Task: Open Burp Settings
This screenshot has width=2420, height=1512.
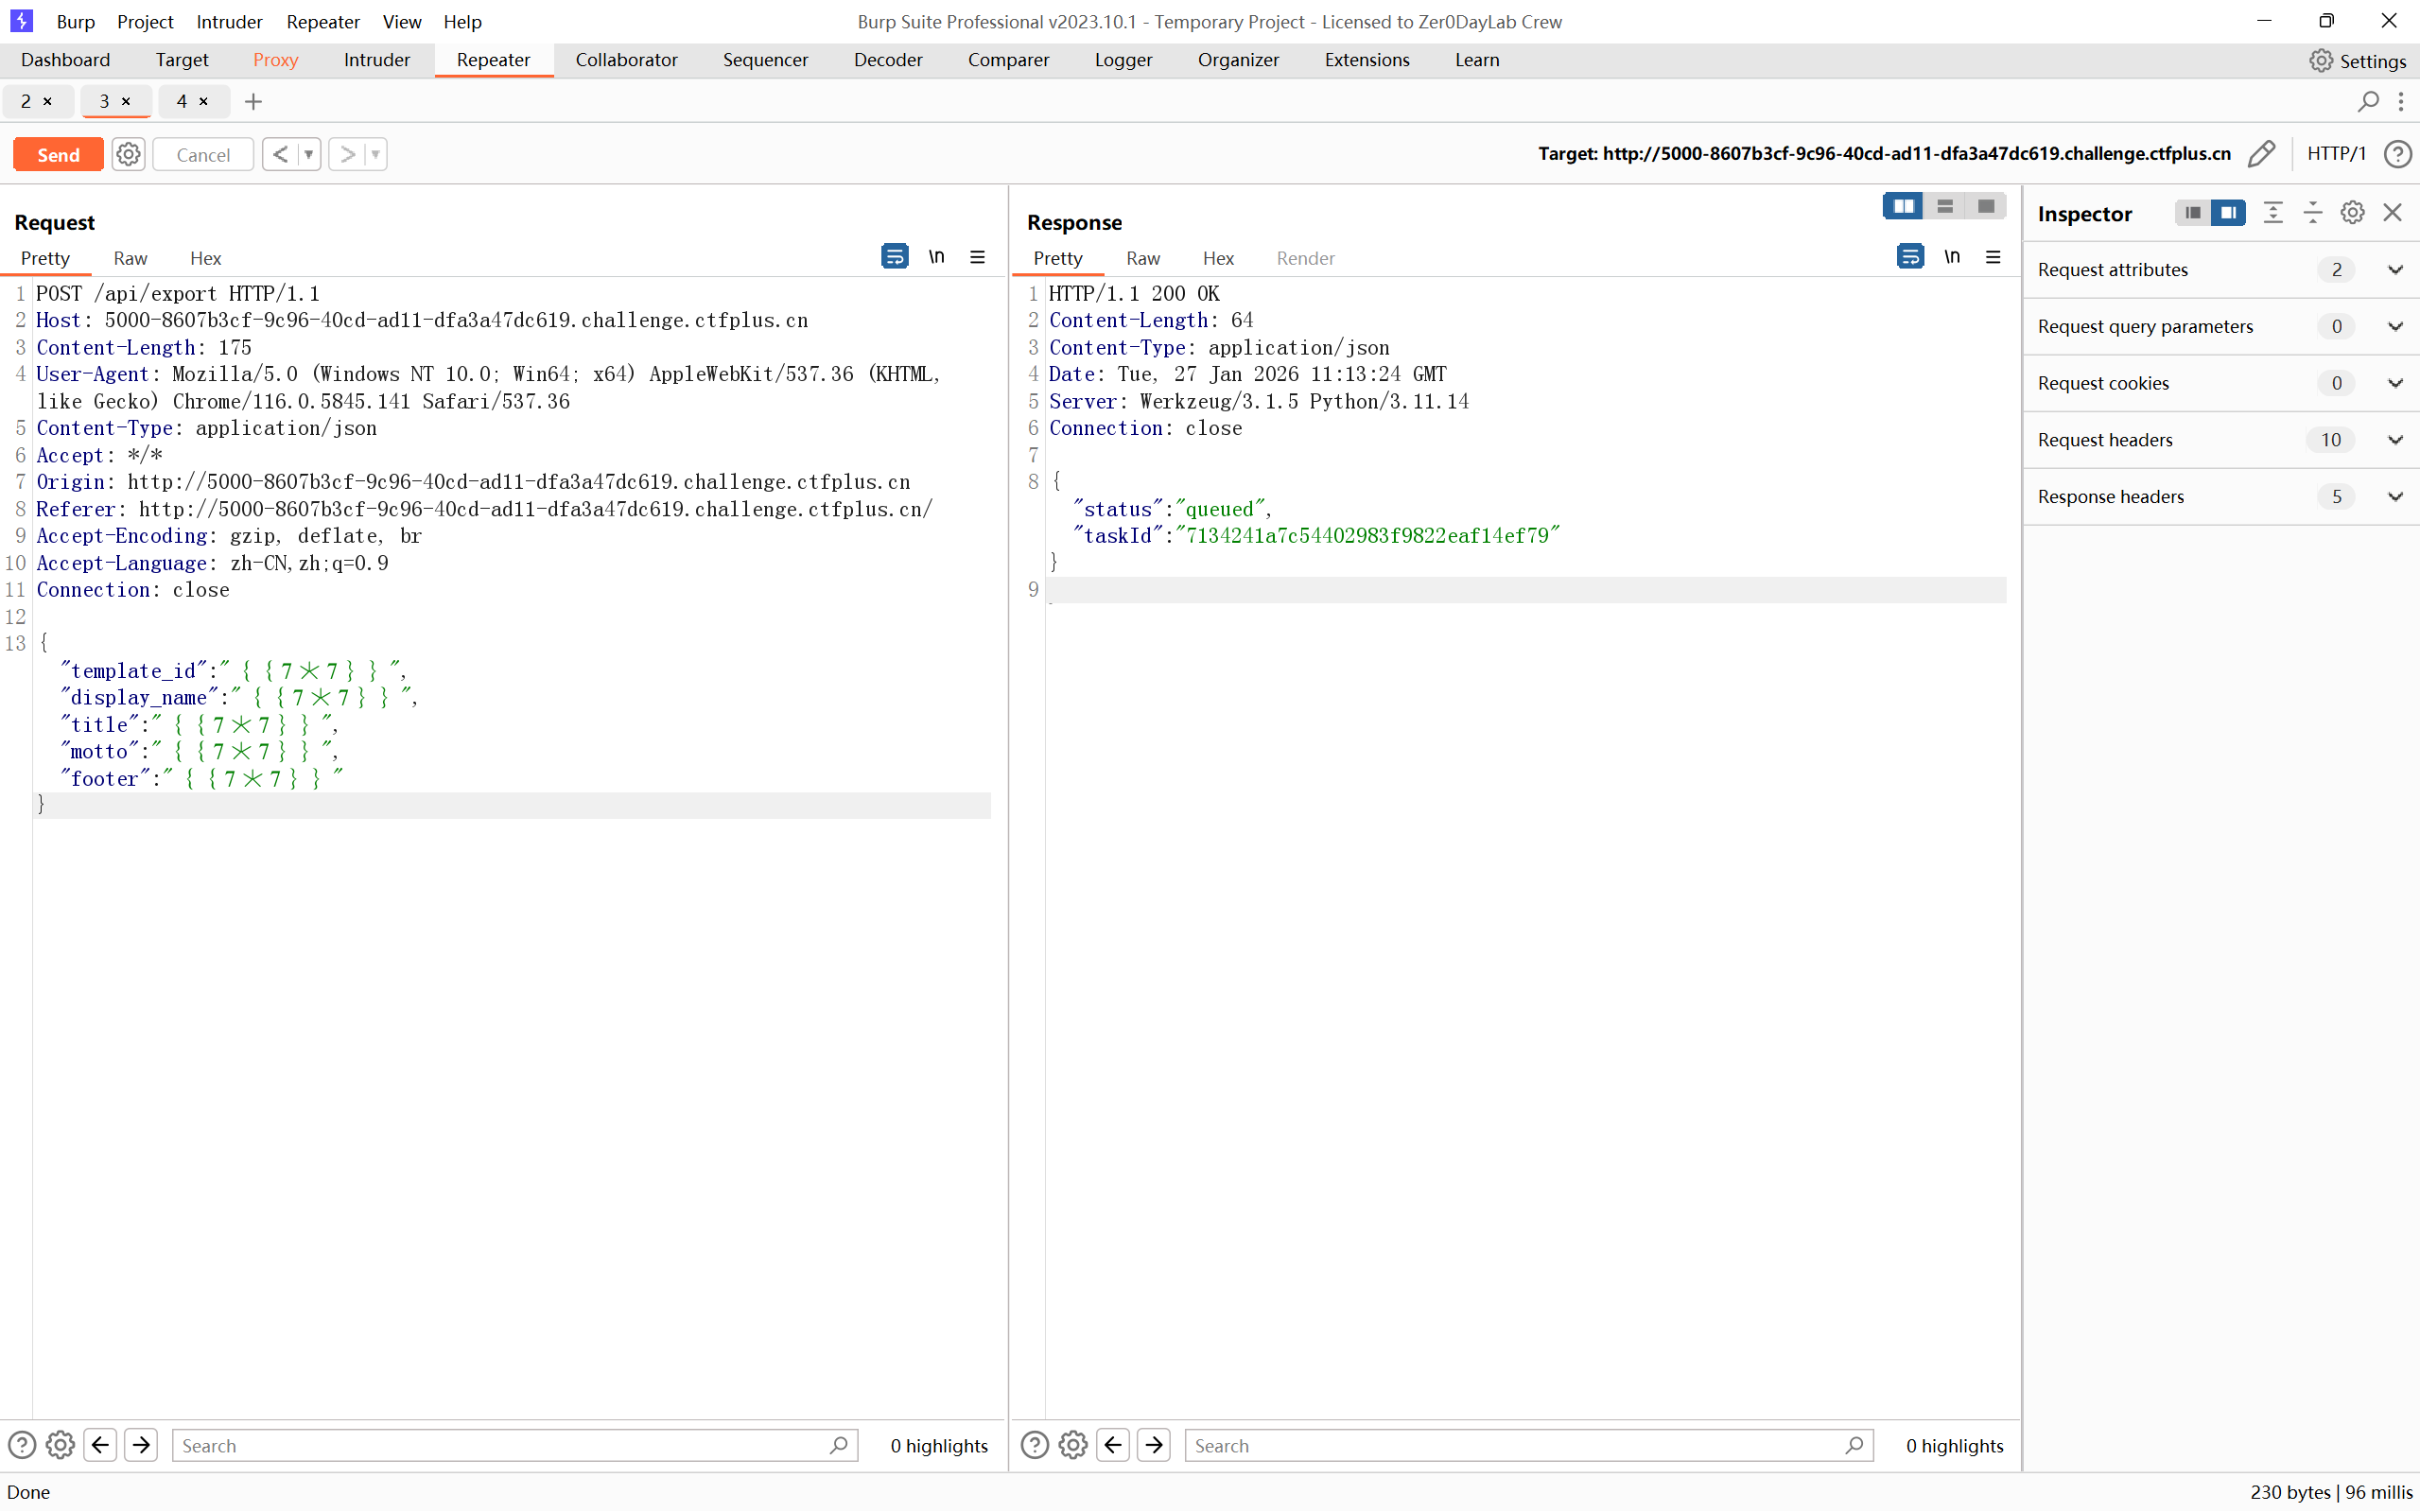Action: coord(2357,60)
